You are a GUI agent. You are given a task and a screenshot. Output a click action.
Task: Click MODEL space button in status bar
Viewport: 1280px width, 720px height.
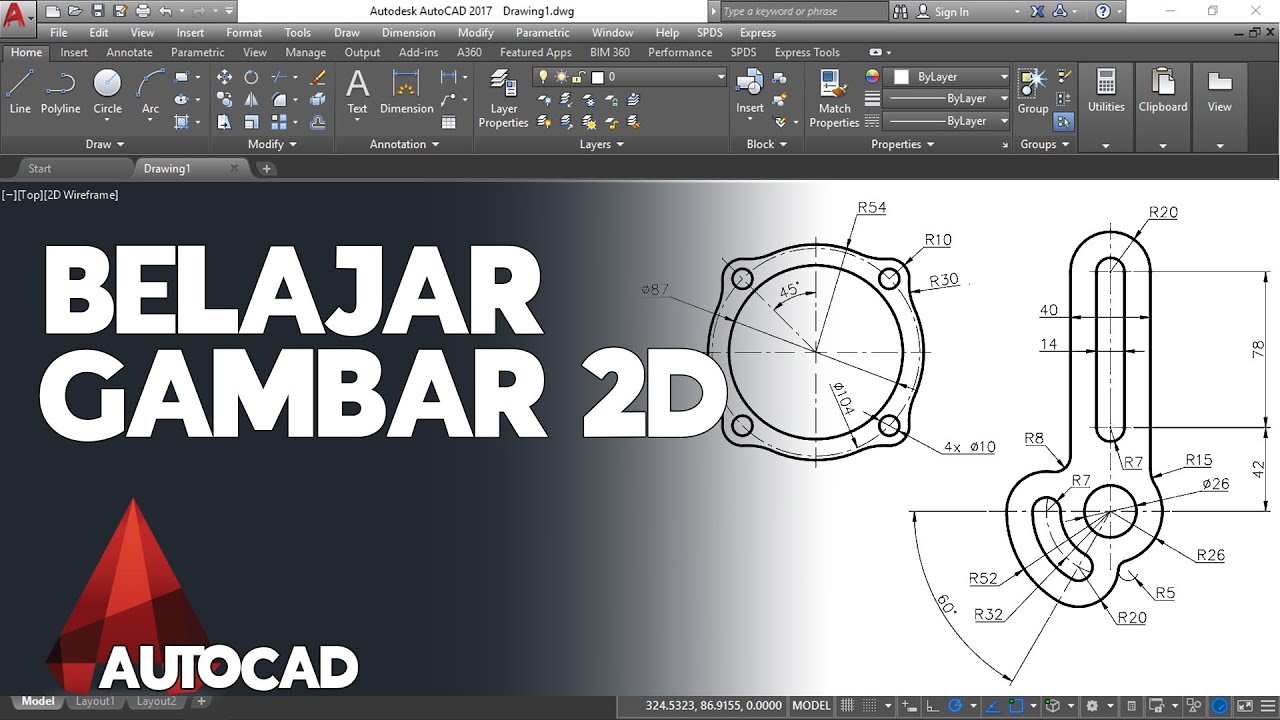(x=811, y=705)
